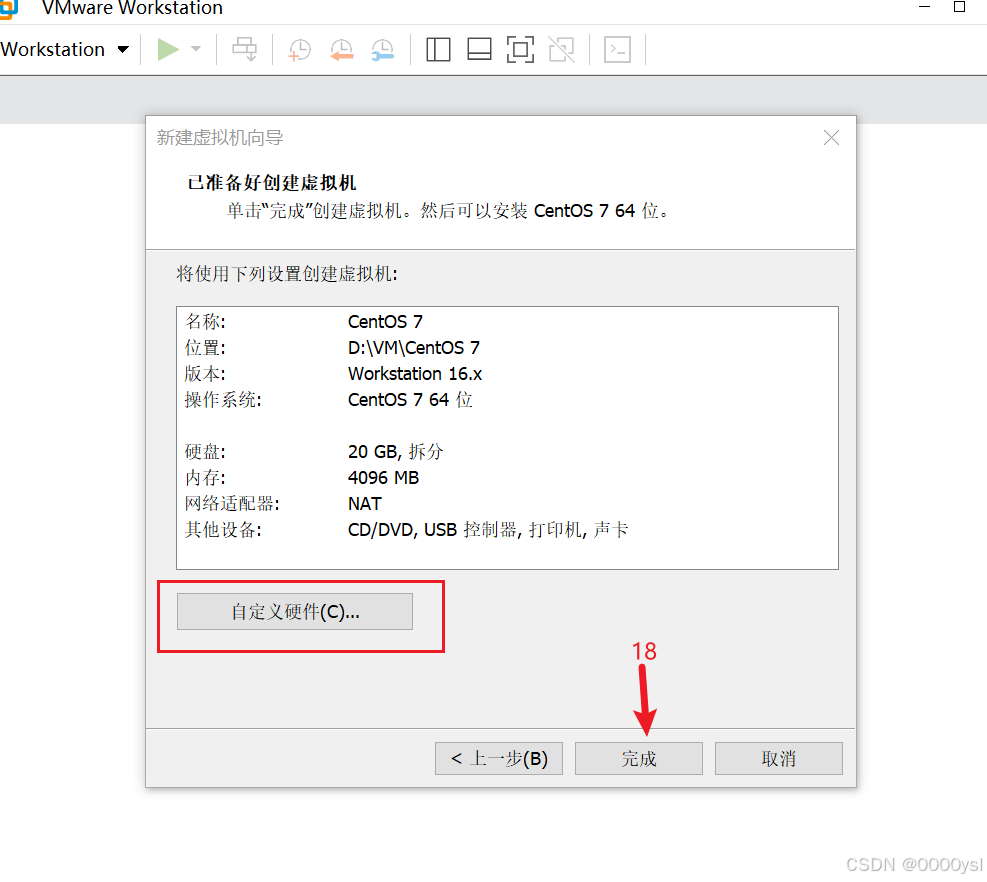Take a snapshot of the virtual machine
Viewport: 987px width, 882px height.
pyautogui.click(x=300, y=50)
